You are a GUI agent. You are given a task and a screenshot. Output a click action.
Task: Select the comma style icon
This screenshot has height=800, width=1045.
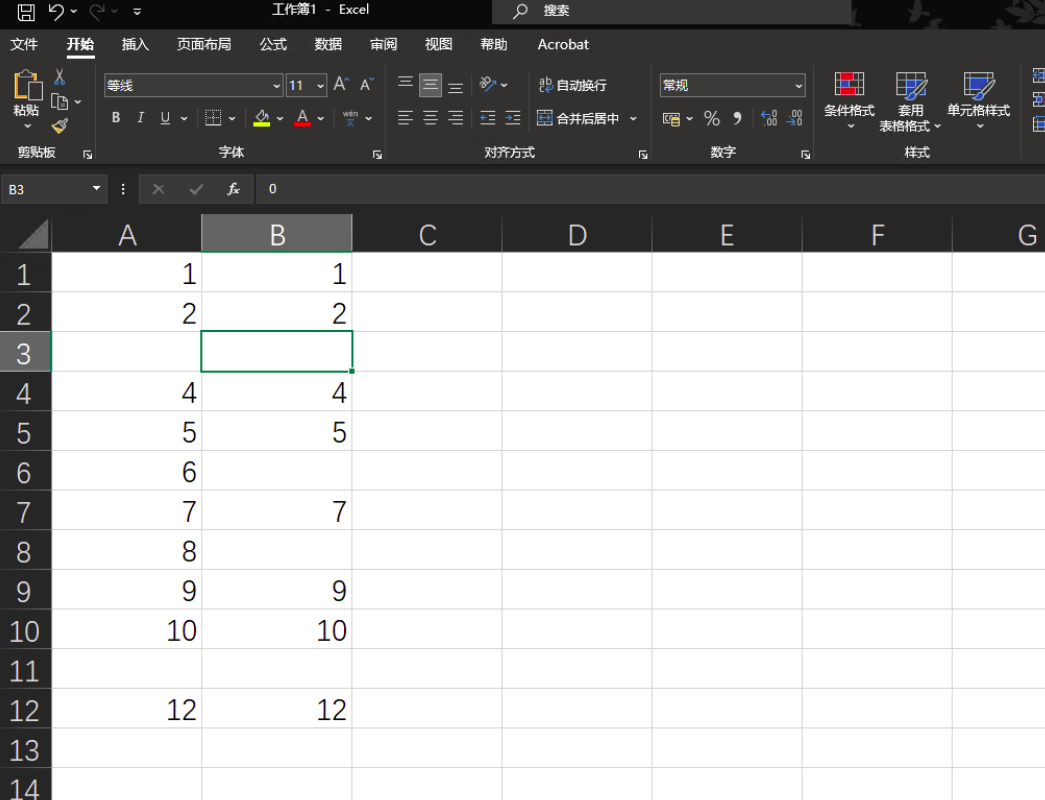point(737,118)
